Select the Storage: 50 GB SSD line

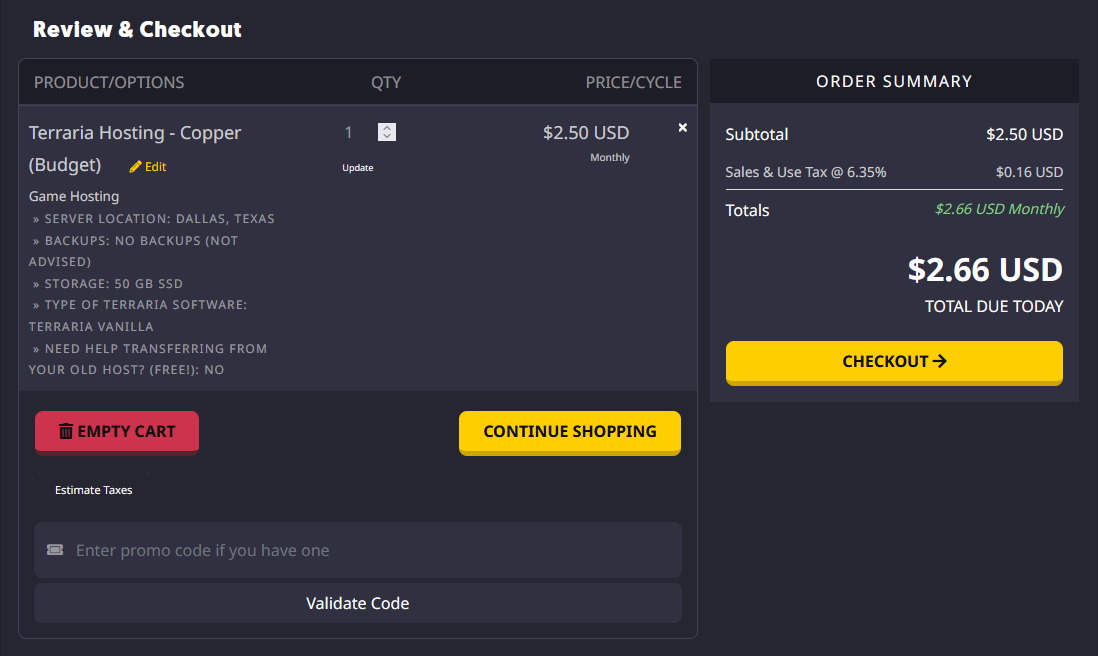click(108, 284)
